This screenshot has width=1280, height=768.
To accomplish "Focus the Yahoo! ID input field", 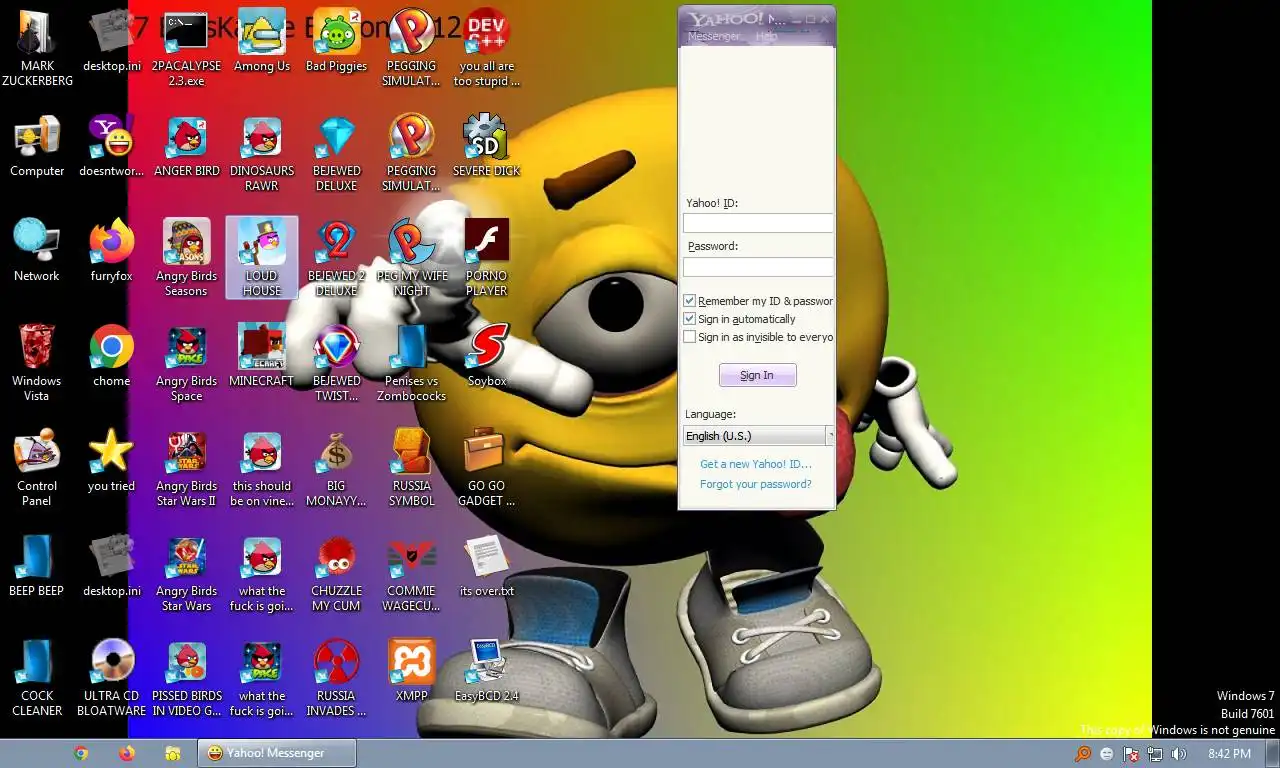I will pos(758,223).
